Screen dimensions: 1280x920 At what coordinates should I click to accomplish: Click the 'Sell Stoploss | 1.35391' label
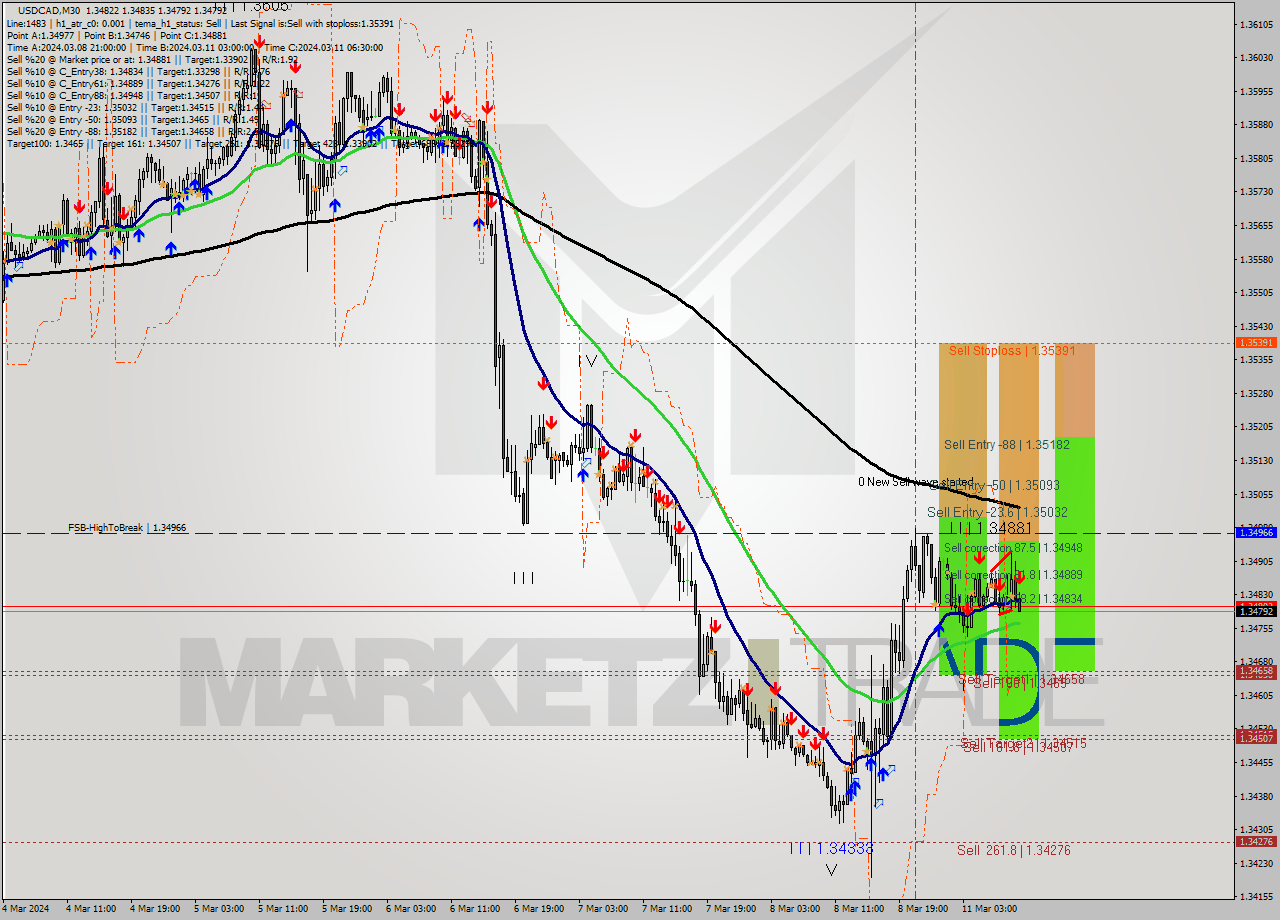point(1012,351)
